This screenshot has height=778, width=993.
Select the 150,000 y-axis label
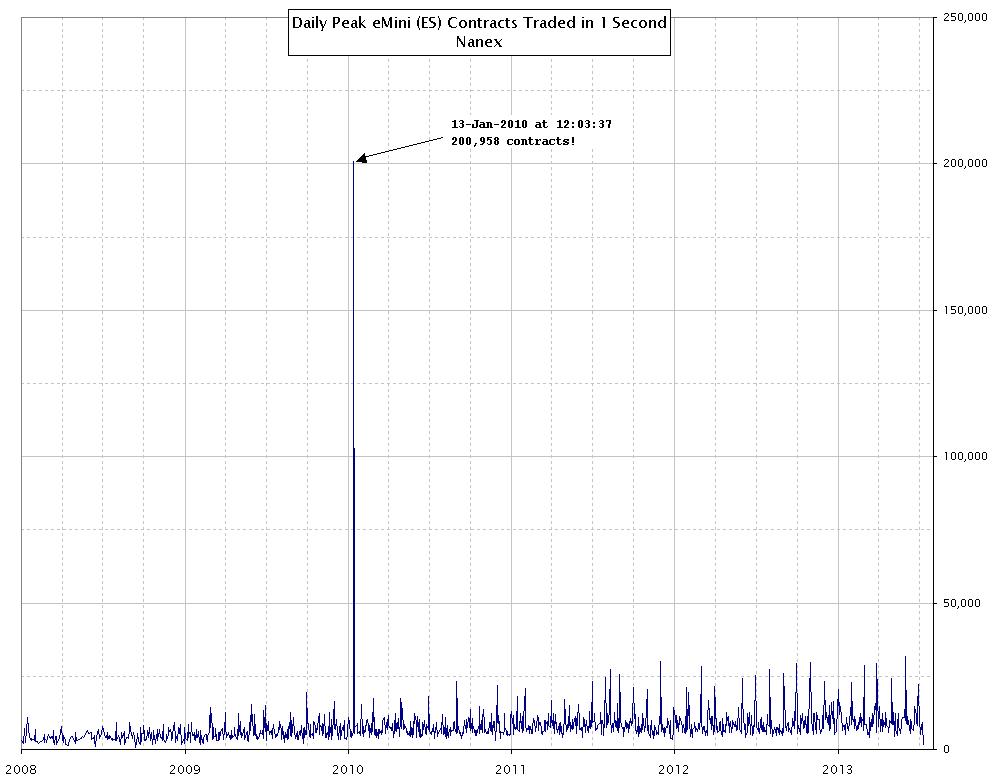click(960, 310)
